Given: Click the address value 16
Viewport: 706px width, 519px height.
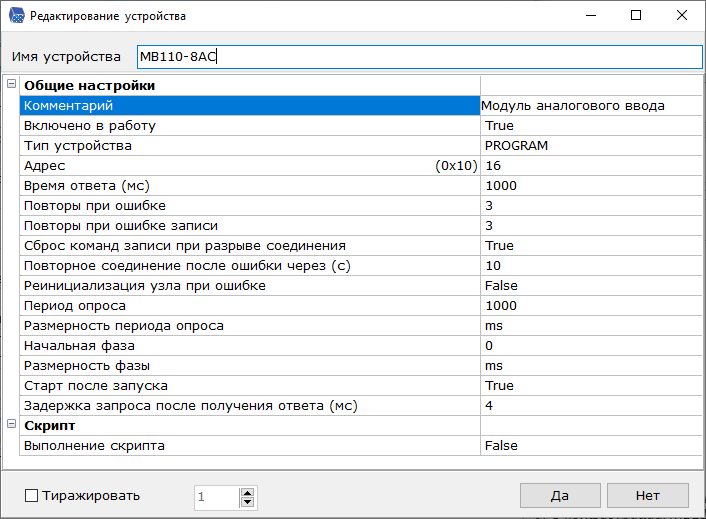Looking at the screenshot, I should pos(591,166).
